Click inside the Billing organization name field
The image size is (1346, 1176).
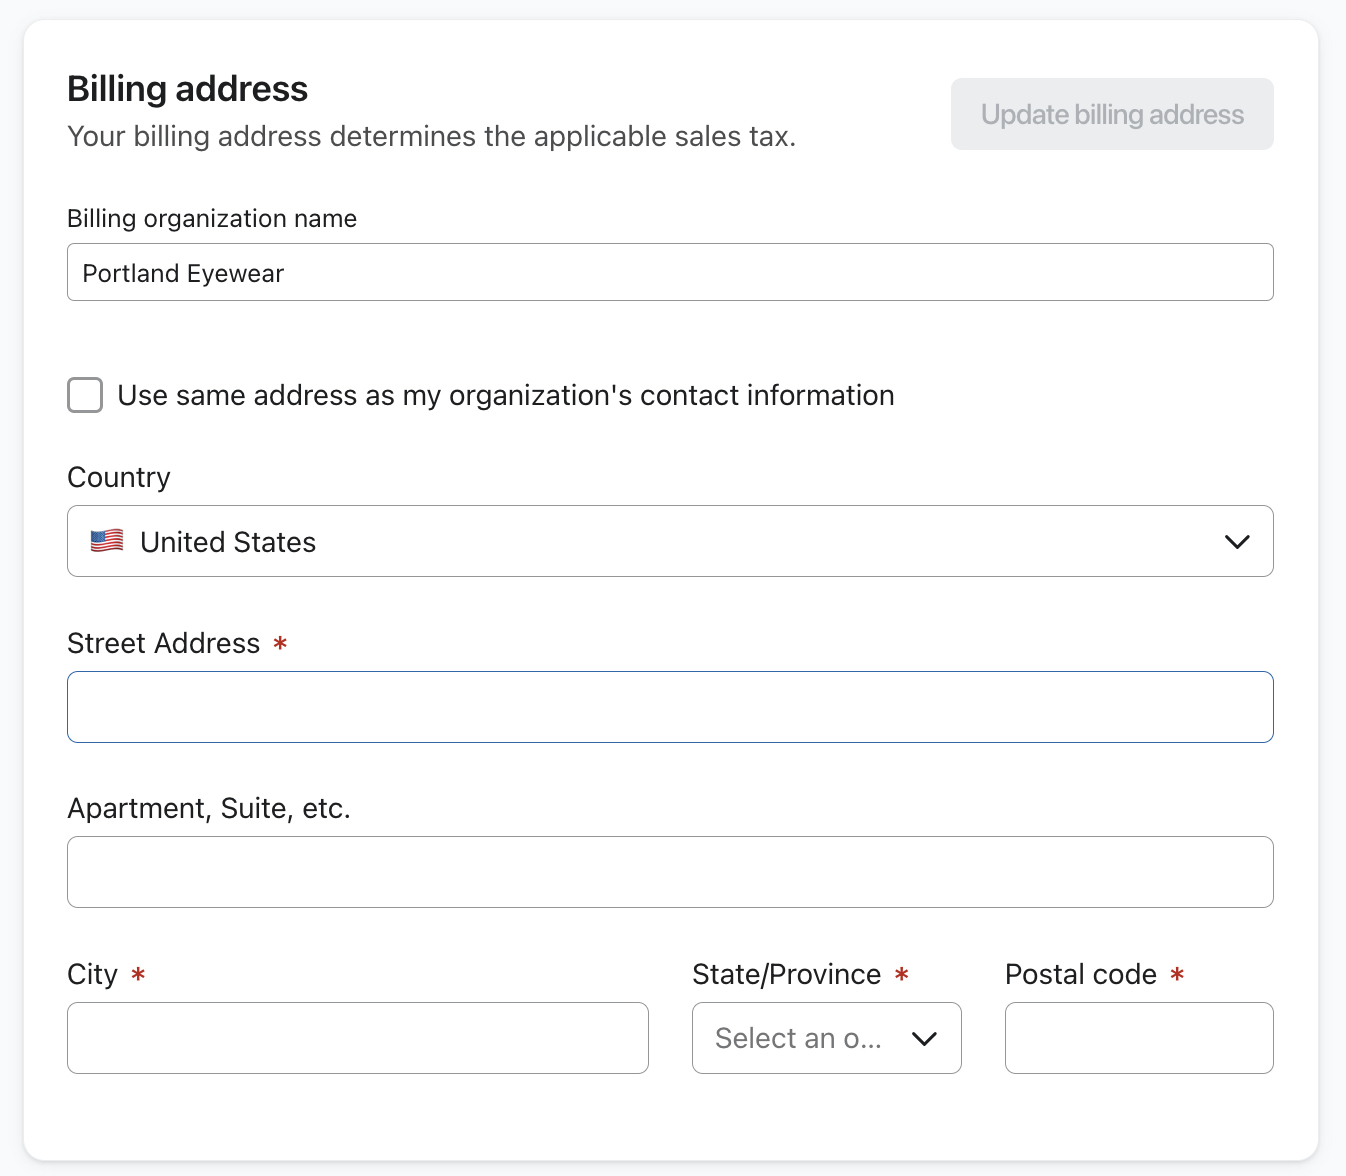pyautogui.click(x=670, y=272)
